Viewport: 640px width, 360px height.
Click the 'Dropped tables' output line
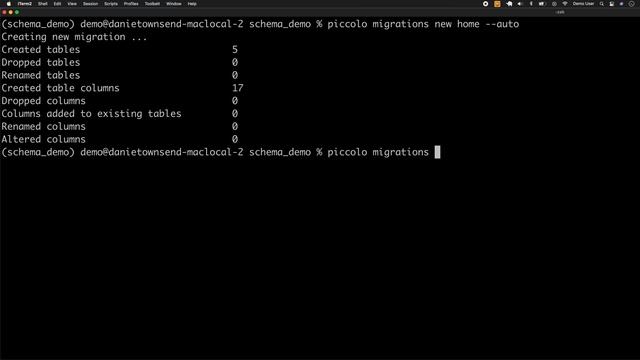tap(119, 62)
